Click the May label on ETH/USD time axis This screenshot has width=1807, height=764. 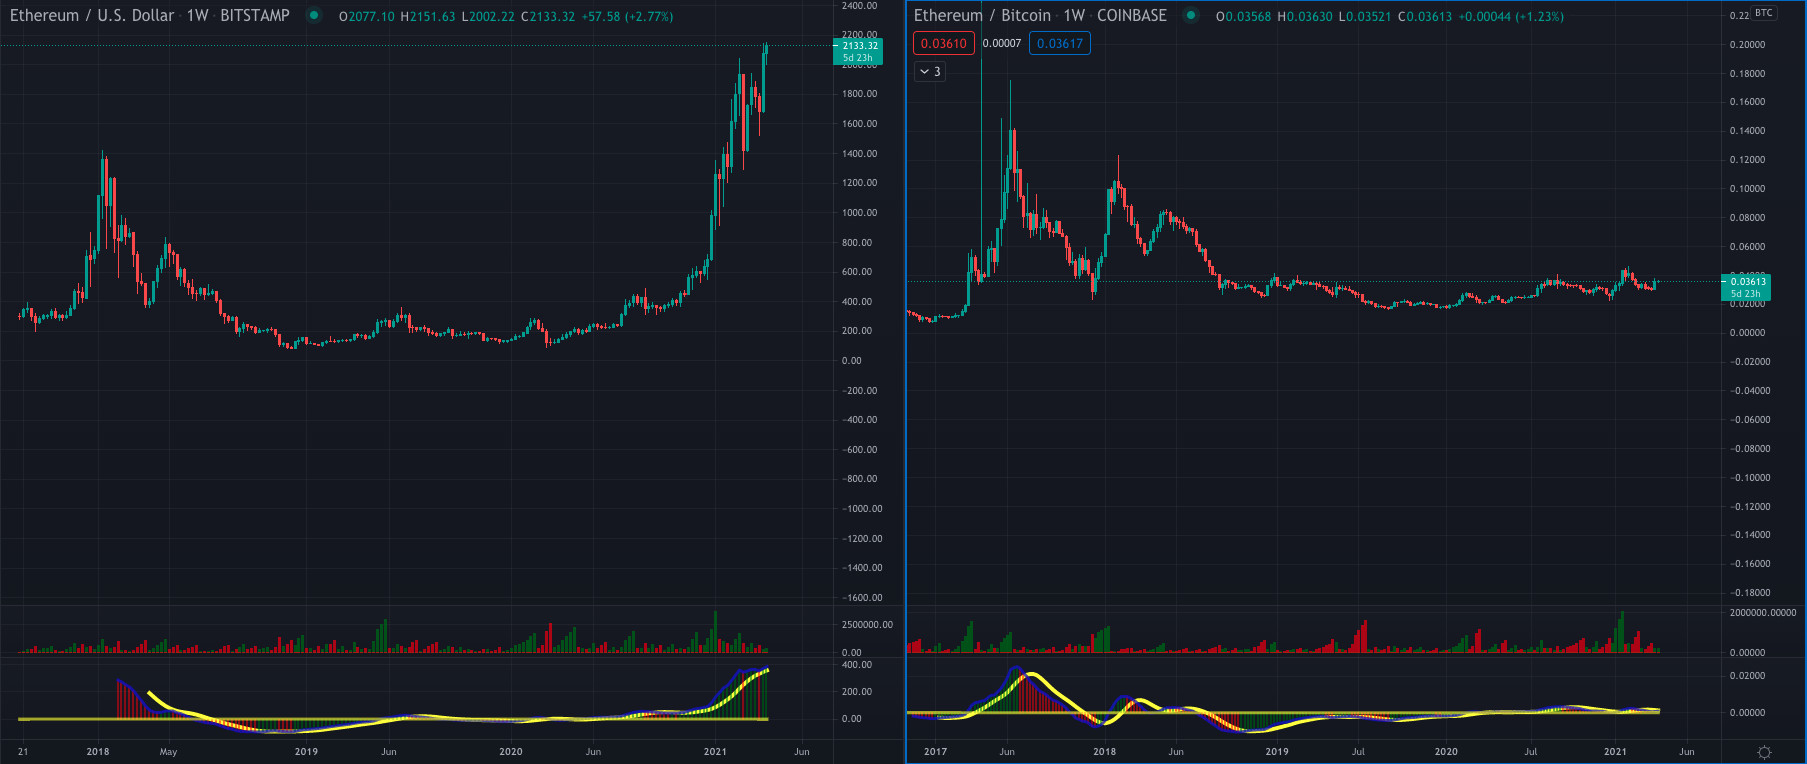click(x=168, y=752)
